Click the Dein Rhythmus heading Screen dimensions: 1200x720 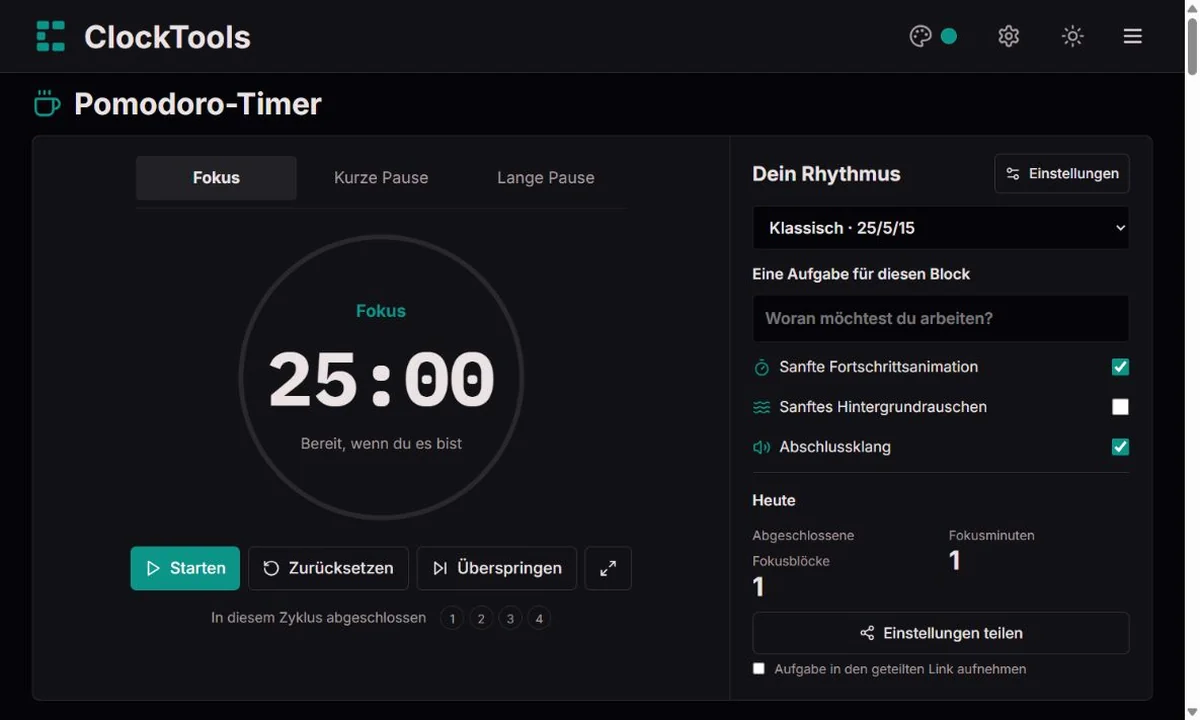coord(826,174)
